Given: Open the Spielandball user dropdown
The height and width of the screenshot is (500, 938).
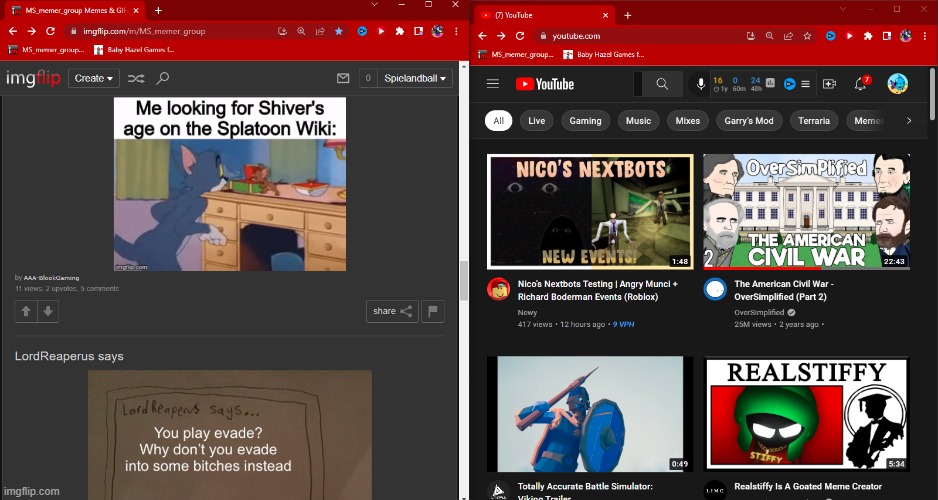Looking at the screenshot, I should (417, 78).
